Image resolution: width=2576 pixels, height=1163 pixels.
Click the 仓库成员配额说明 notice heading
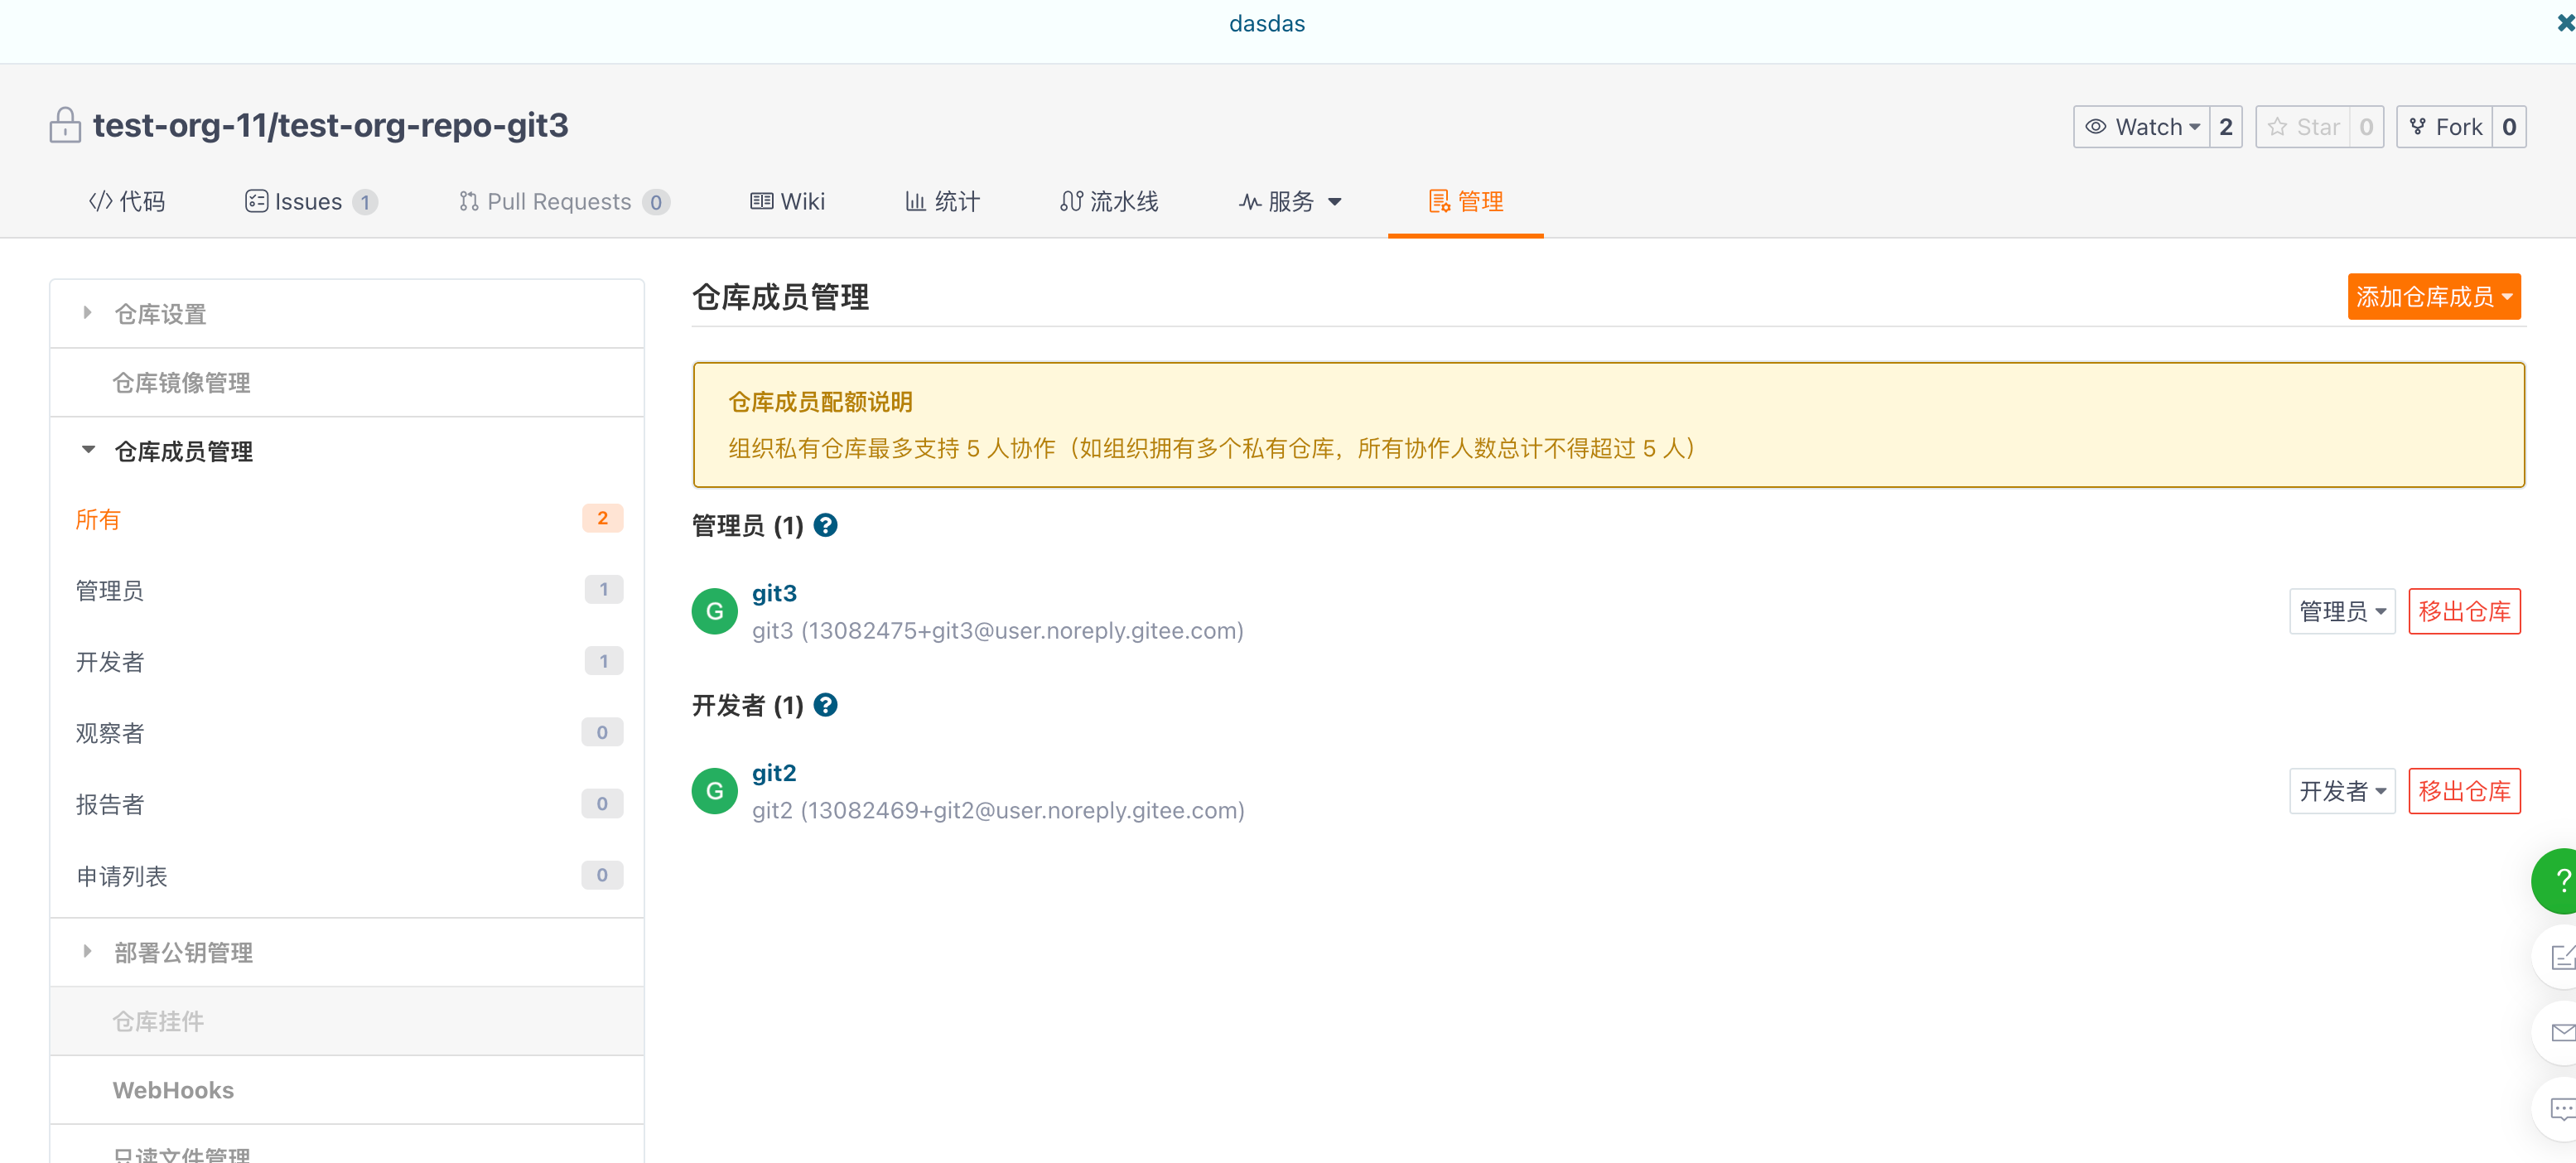[x=820, y=402]
